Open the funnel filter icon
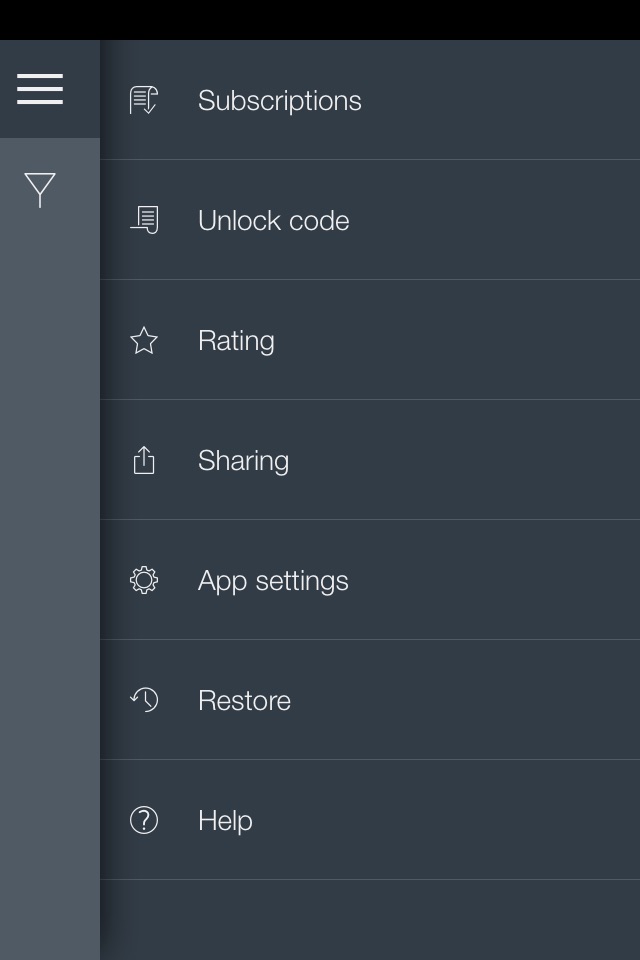 [40, 190]
